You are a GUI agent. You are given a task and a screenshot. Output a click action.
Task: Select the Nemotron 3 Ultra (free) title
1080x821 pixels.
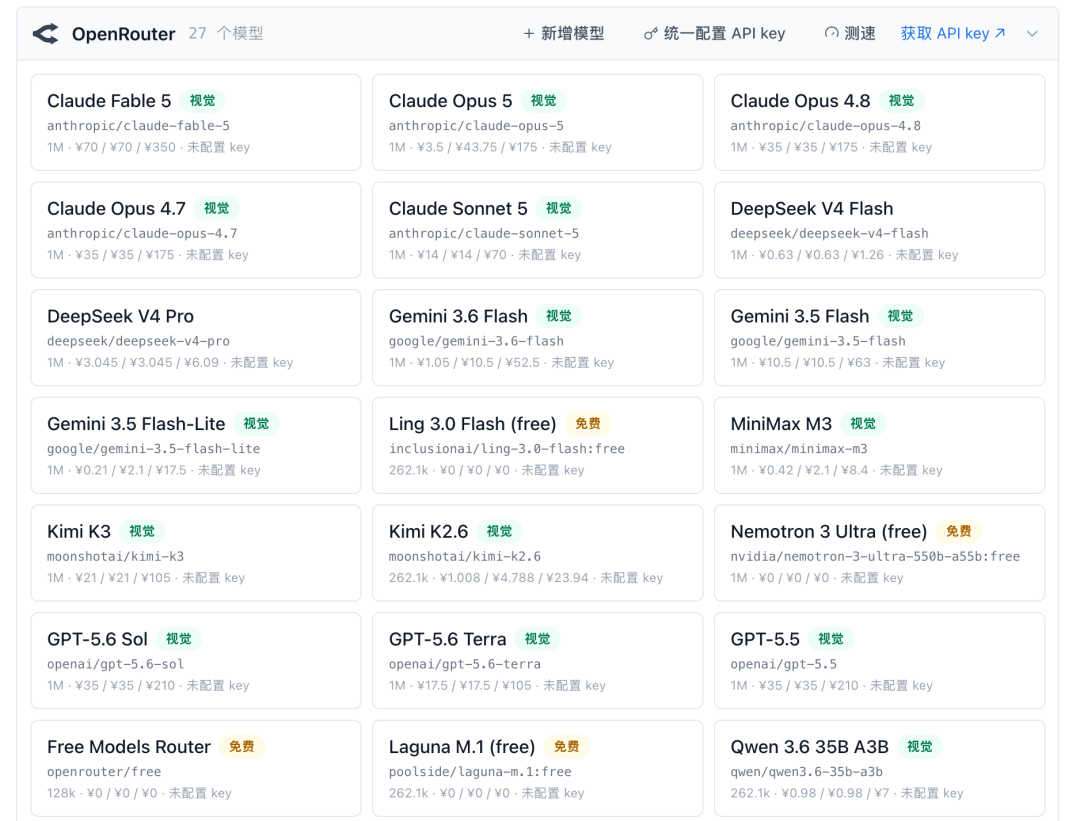[829, 532]
